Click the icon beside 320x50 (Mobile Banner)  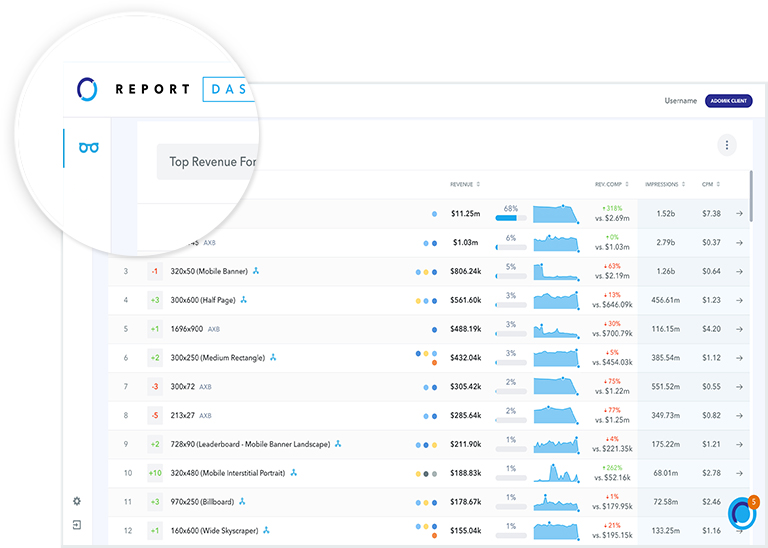pos(256,271)
